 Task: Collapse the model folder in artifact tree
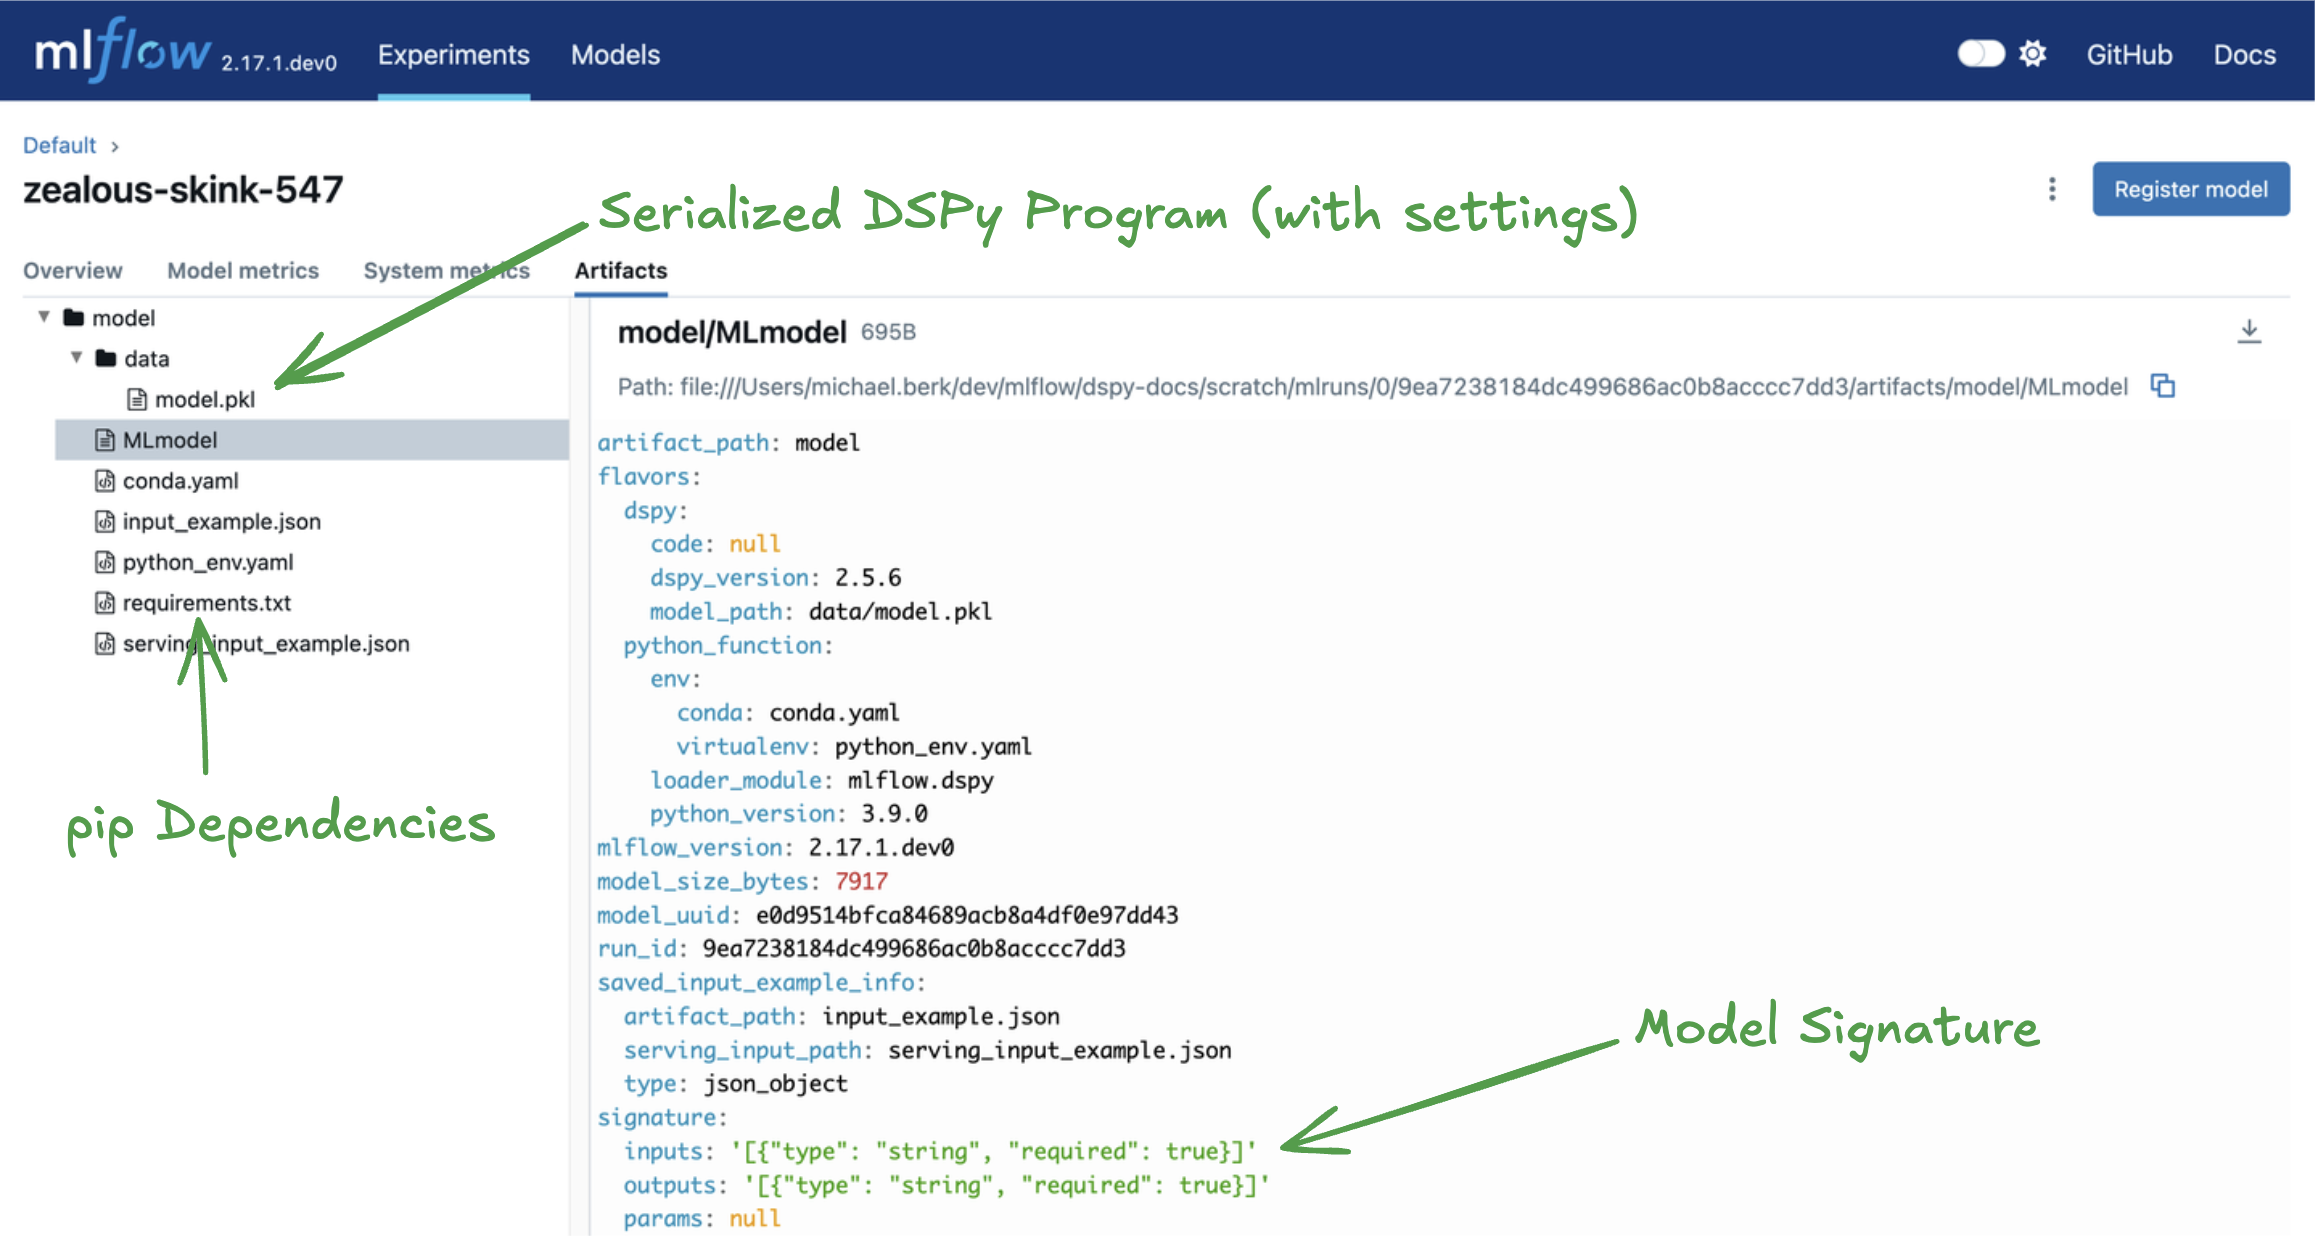[42, 317]
